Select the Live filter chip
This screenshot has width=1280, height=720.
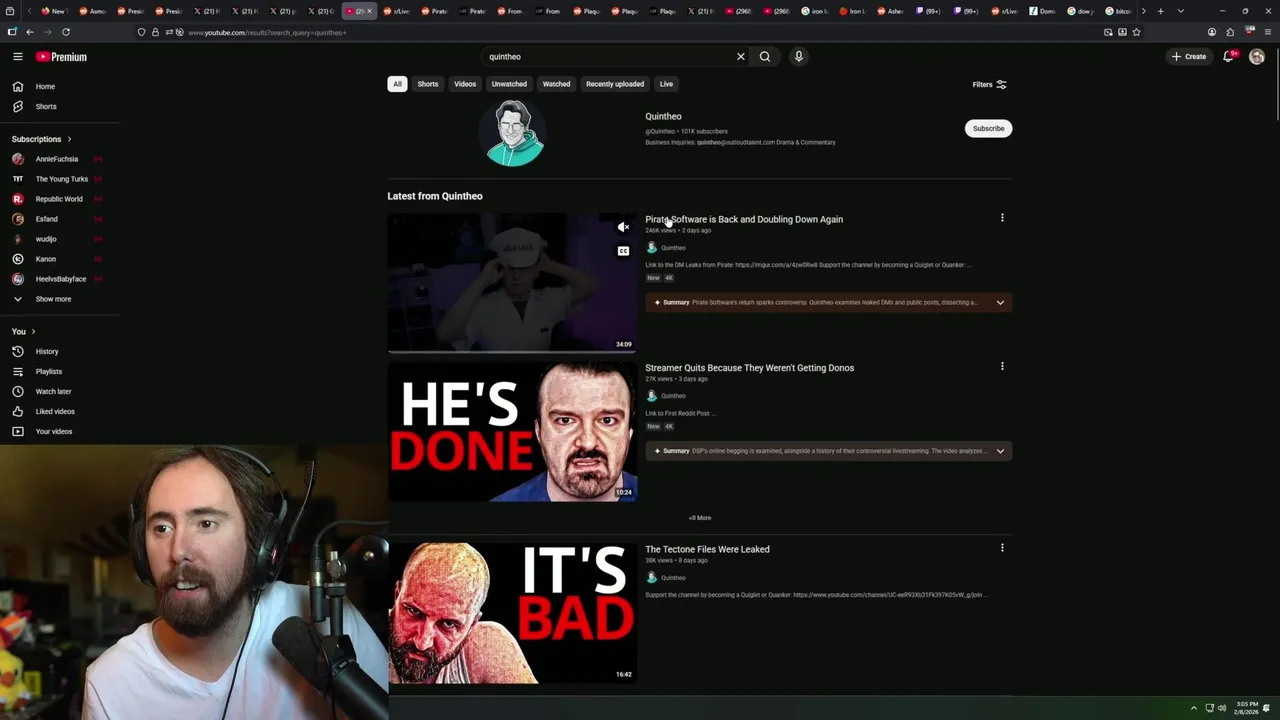666,84
